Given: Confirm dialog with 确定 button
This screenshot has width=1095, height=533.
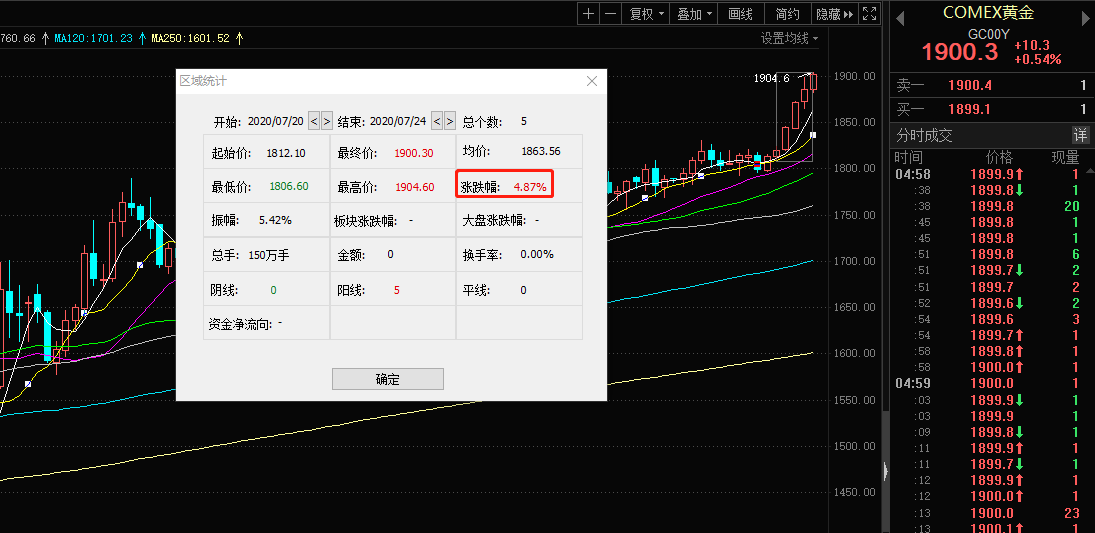Looking at the screenshot, I should pyautogui.click(x=388, y=379).
